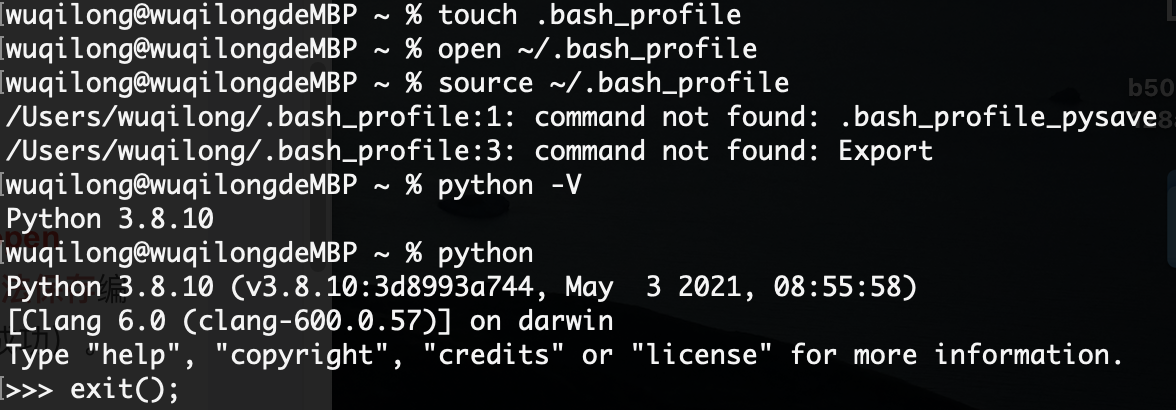Viewport: 1176px width, 410px height.
Task: Click the 'open ~/.bash_profile' command line
Action: pos(382,49)
